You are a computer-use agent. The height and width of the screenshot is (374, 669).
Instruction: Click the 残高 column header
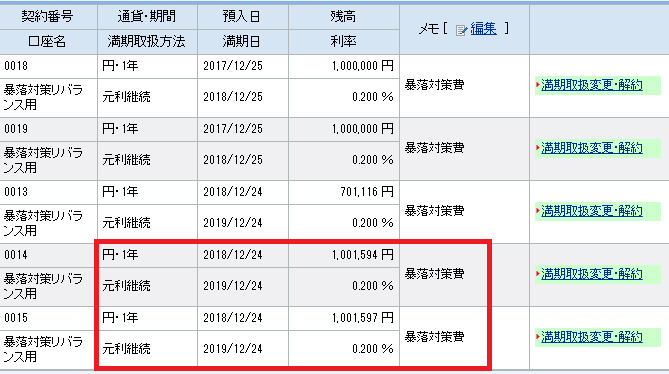pyautogui.click(x=344, y=17)
